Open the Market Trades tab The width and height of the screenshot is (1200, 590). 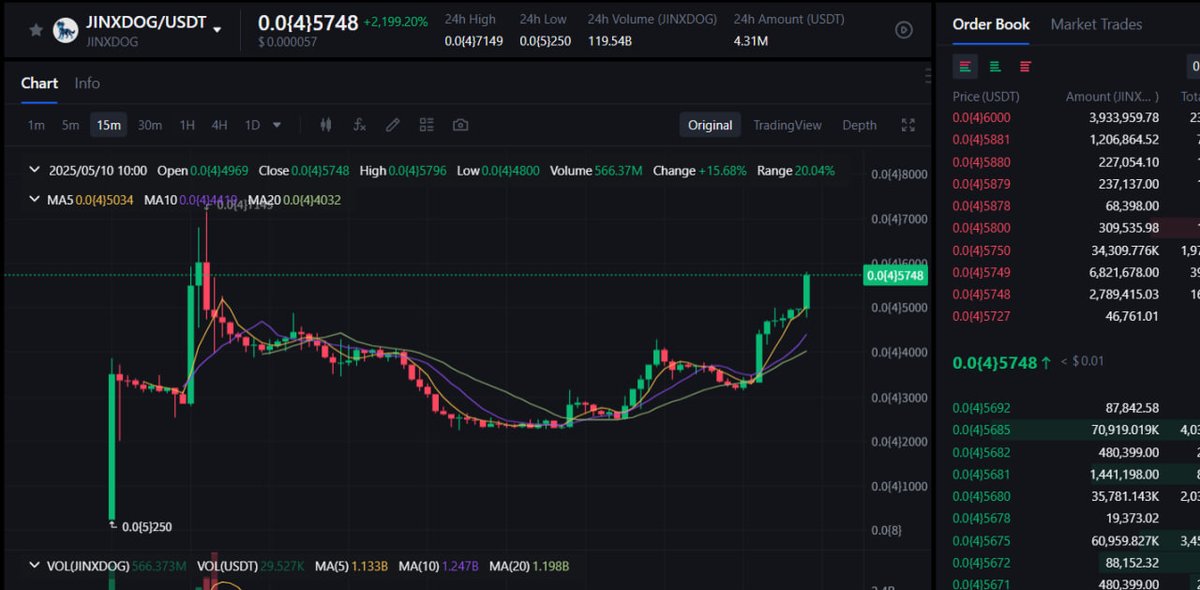tap(1096, 24)
